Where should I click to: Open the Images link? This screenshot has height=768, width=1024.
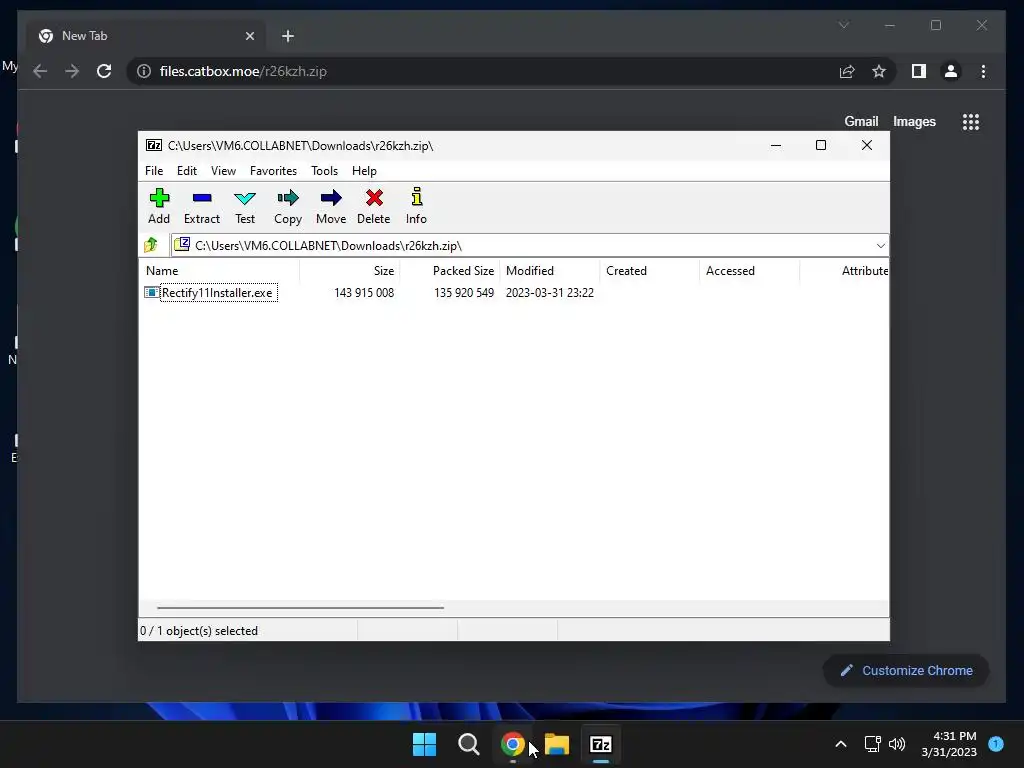[914, 121]
